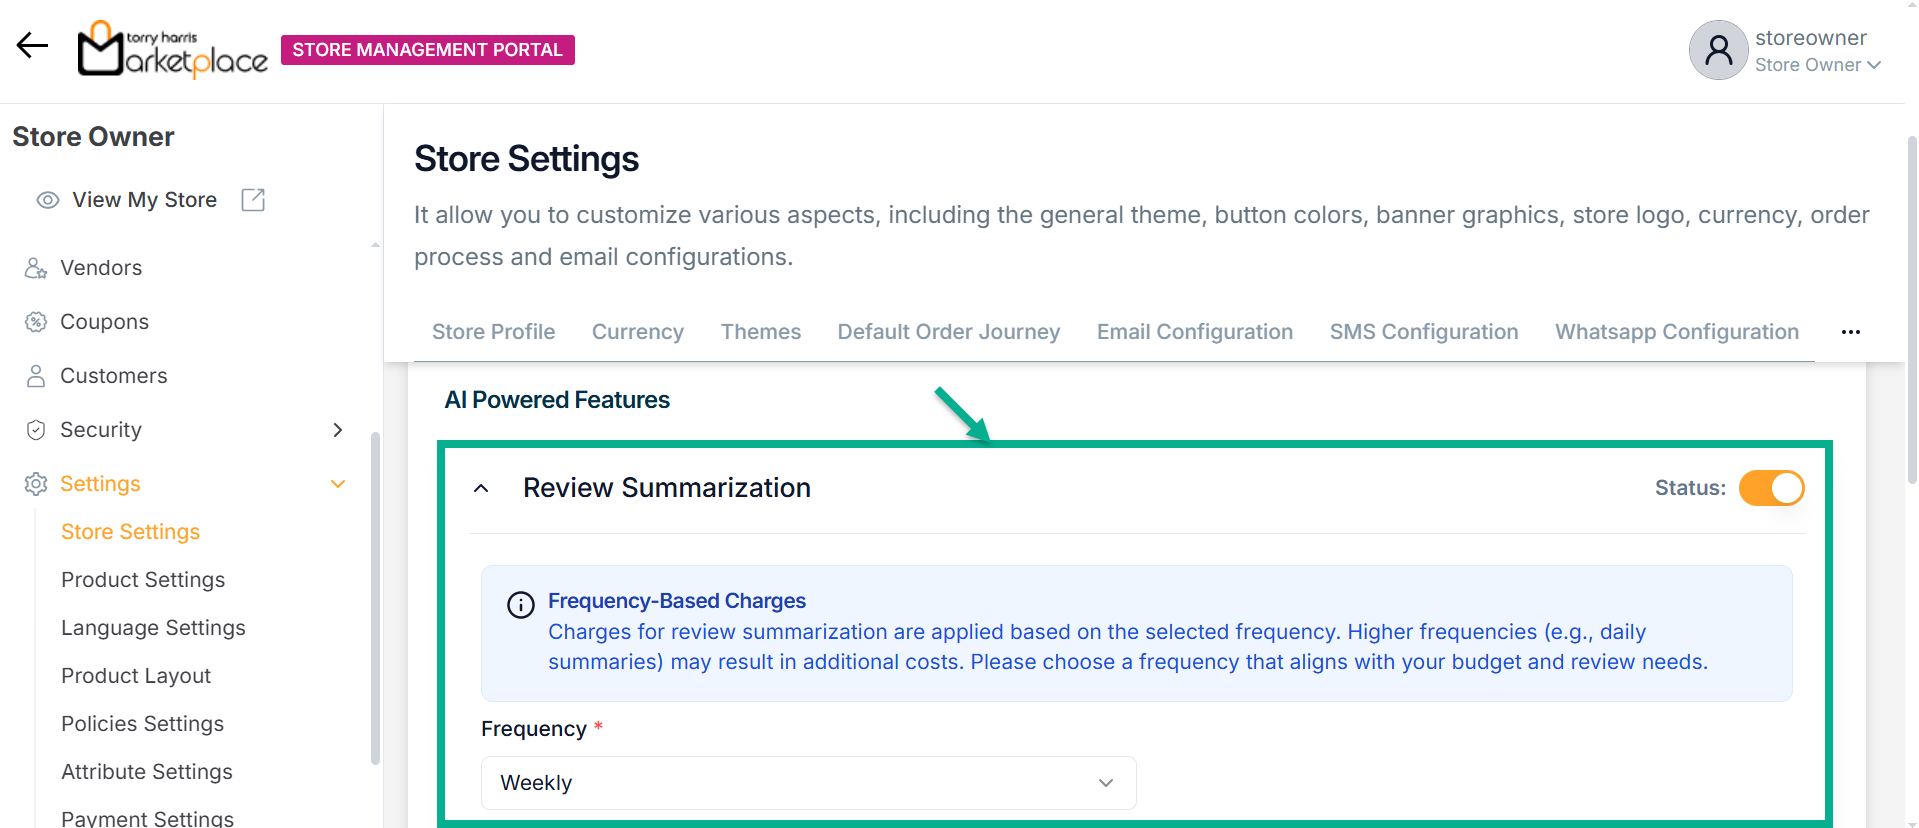
Task: Click the Vendors sidebar icon
Action: 36,268
